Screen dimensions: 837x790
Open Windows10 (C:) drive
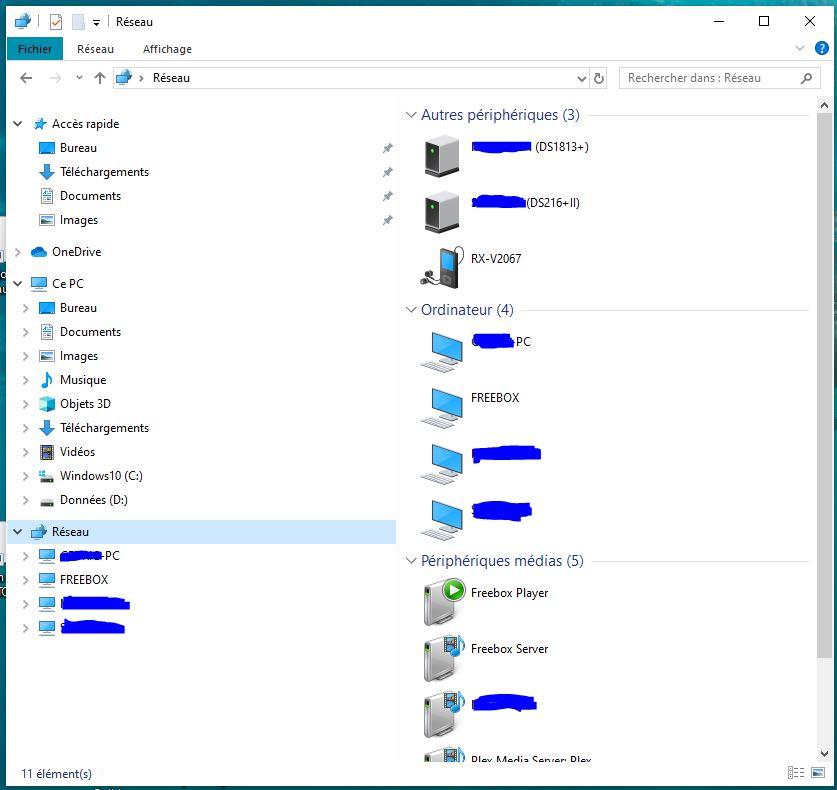101,476
